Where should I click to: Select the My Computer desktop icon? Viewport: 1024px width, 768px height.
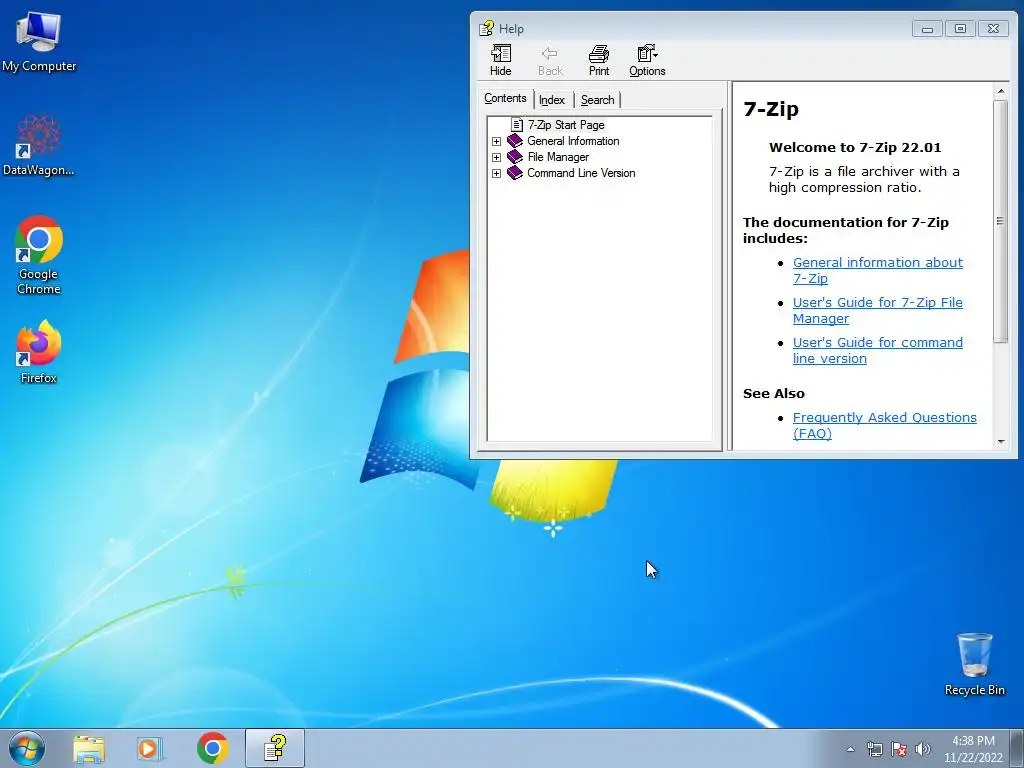39,41
